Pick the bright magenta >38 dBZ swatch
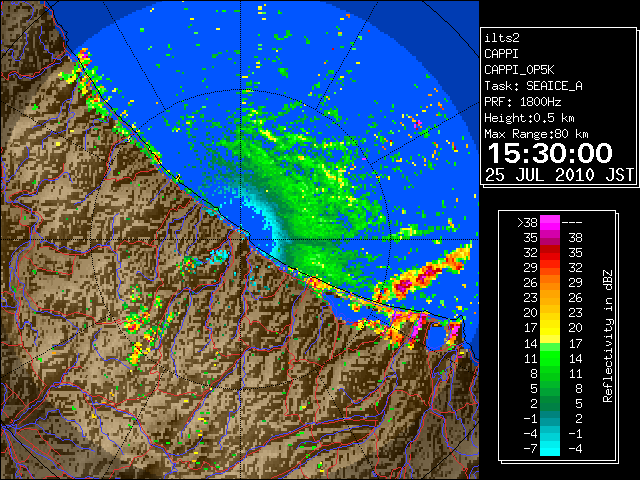Image resolution: width=640 pixels, height=480 pixels. click(x=550, y=222)
